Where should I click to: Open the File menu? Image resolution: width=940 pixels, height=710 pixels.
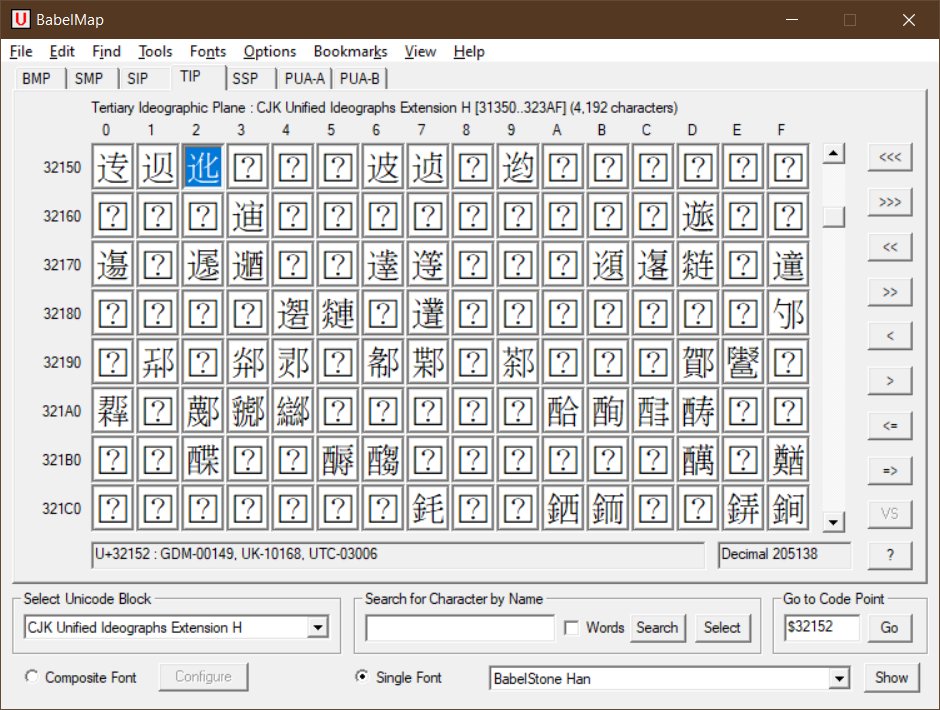point(21,52)
